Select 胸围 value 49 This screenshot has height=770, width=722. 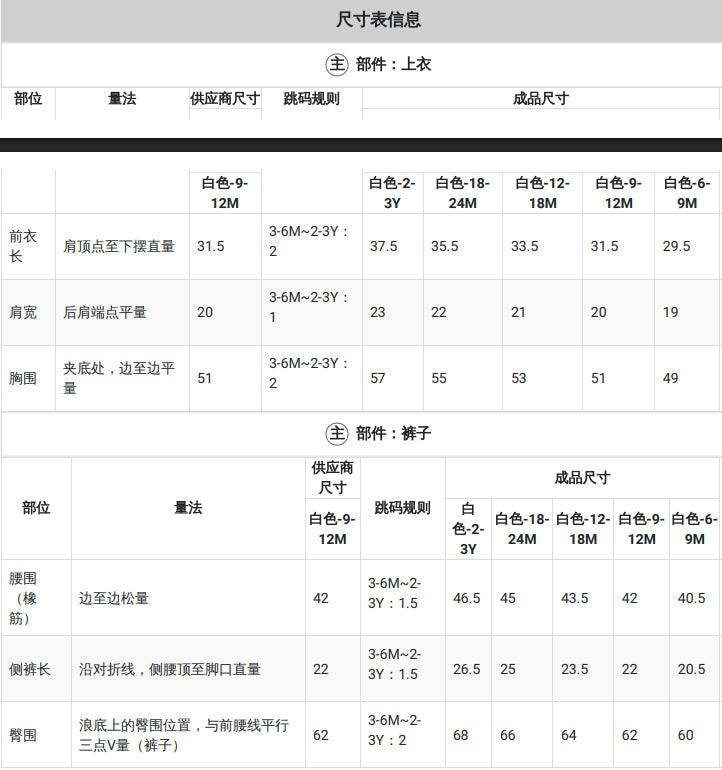(x=670, y=378)
